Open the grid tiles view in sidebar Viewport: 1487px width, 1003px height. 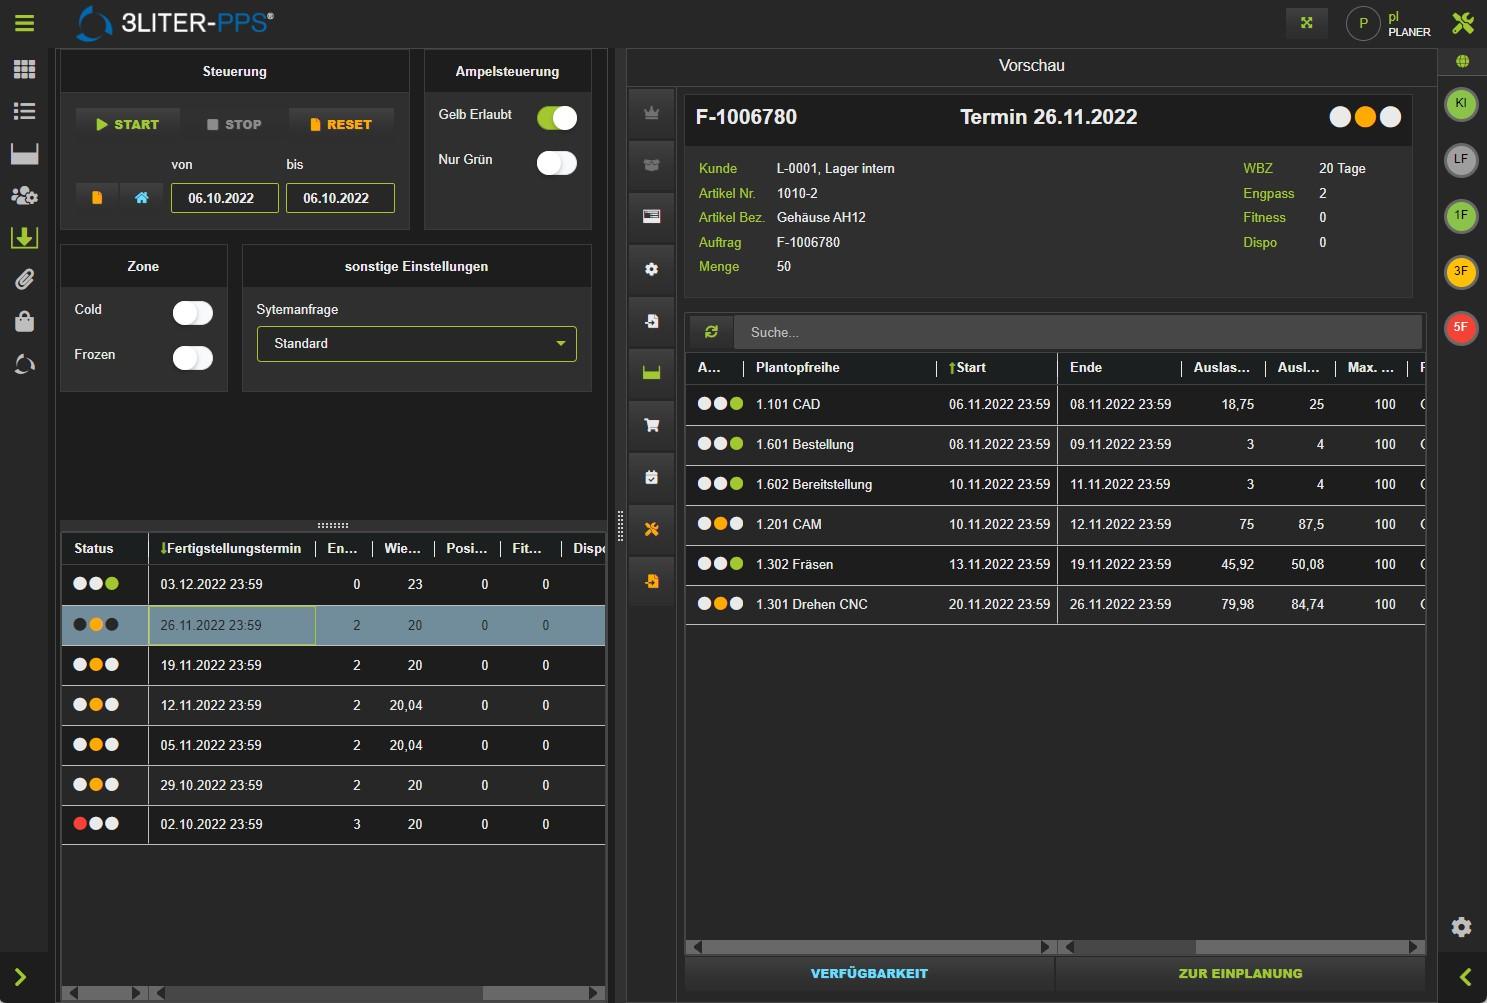[24, 69]
